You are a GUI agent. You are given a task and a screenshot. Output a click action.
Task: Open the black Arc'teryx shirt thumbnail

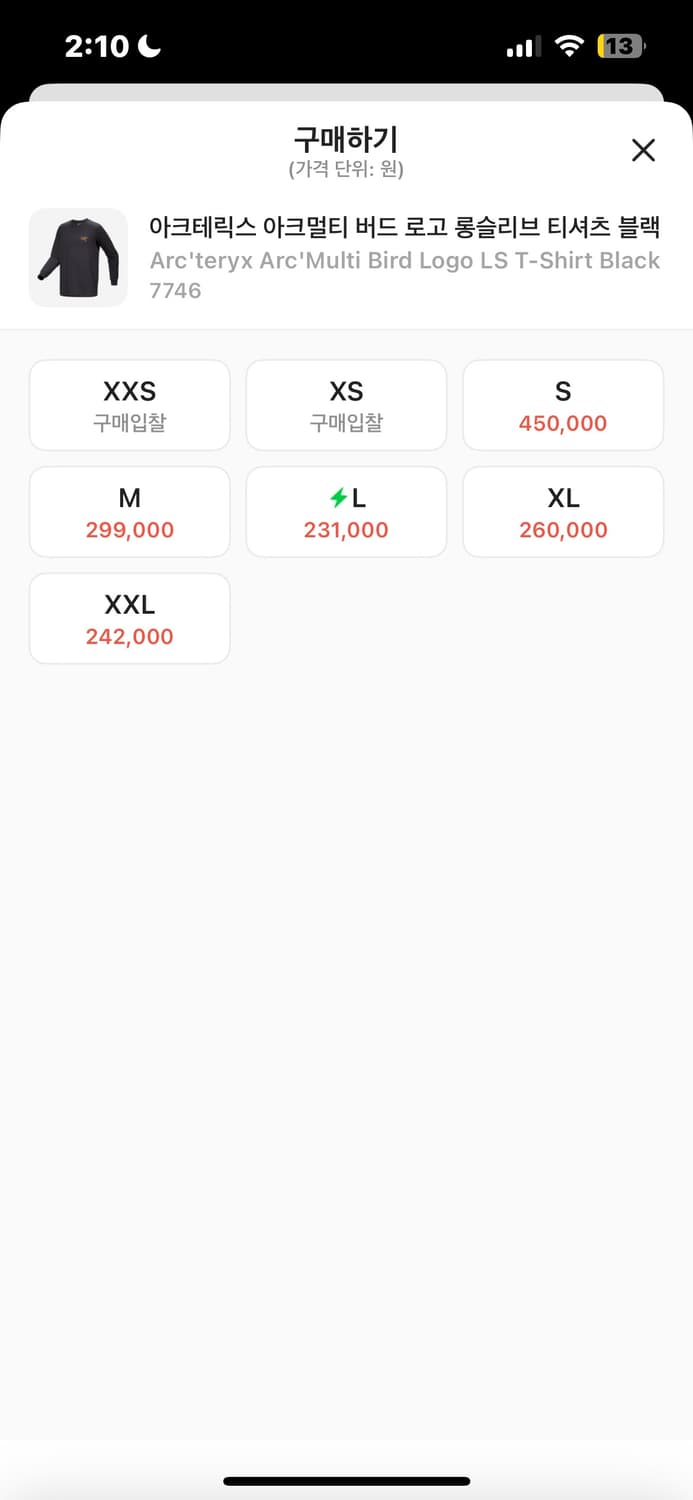(79, 258)
